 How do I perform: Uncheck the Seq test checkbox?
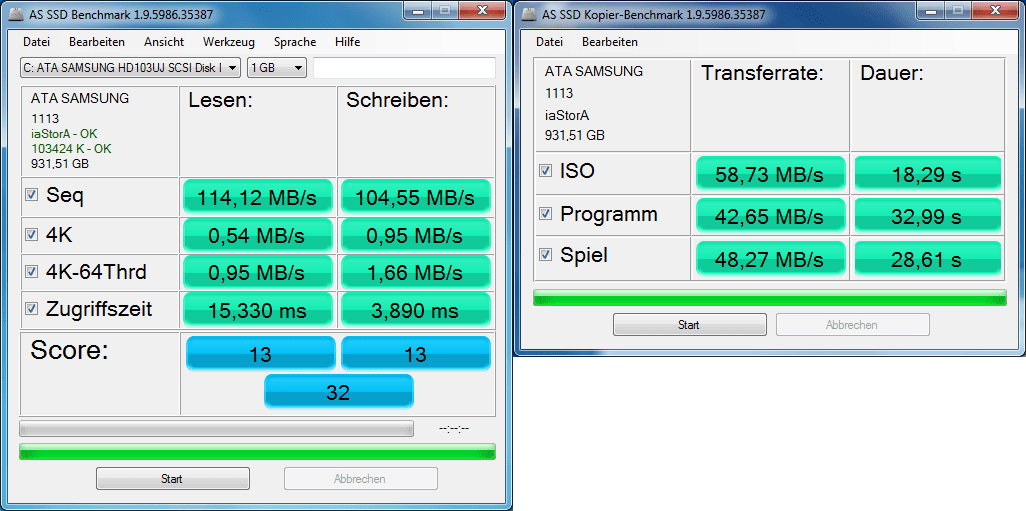[30, 195]
